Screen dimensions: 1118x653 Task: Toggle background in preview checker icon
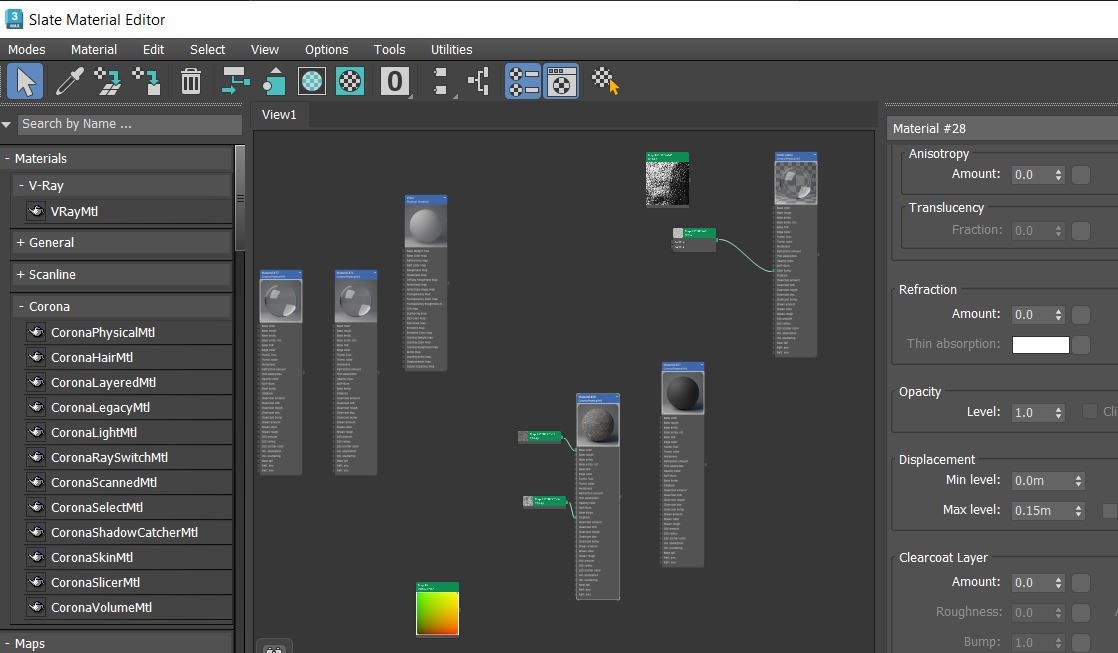click(349, 81)
